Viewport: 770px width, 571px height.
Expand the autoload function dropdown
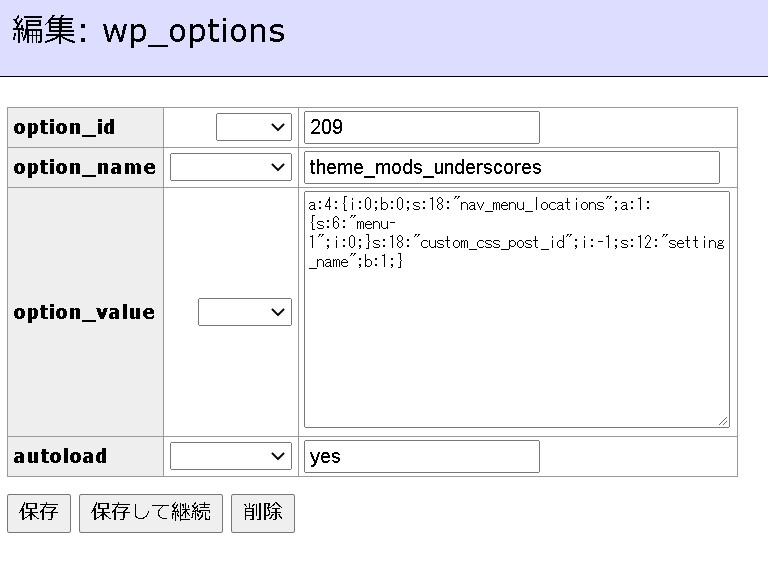231,456
